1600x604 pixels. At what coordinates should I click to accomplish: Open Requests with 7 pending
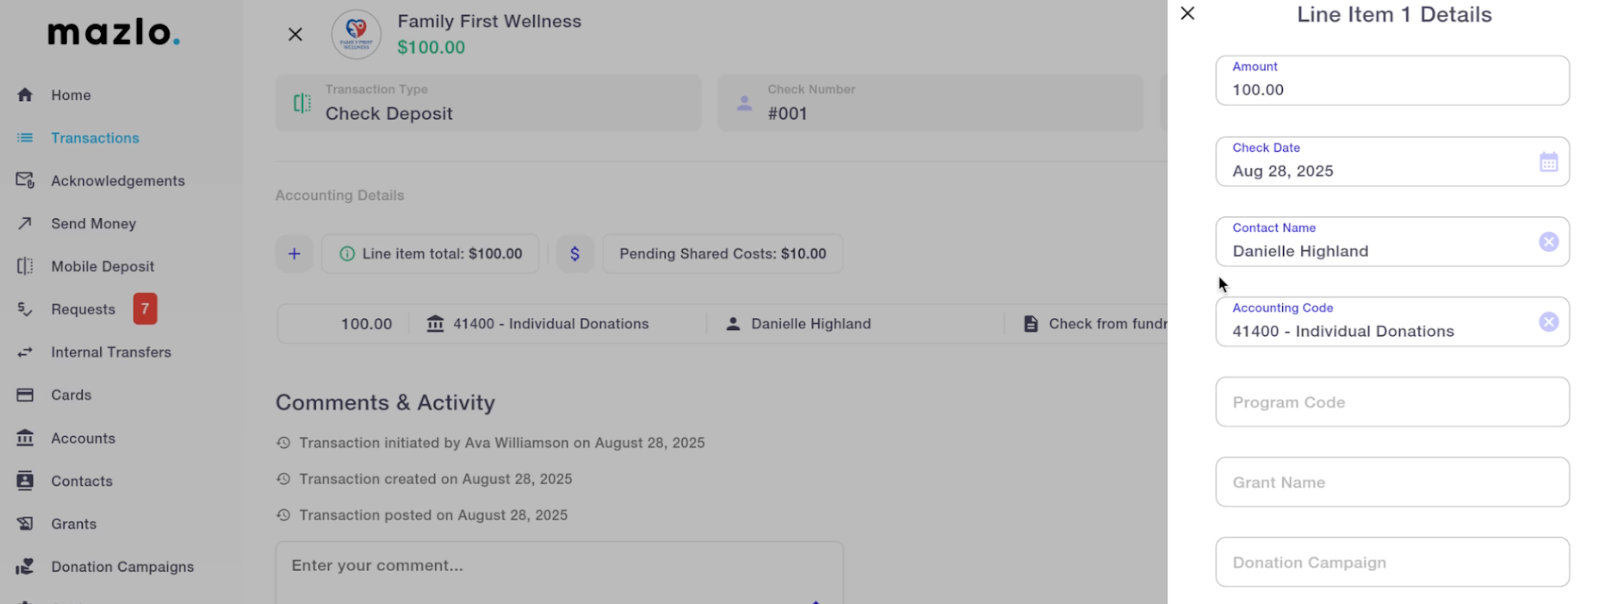84,310
